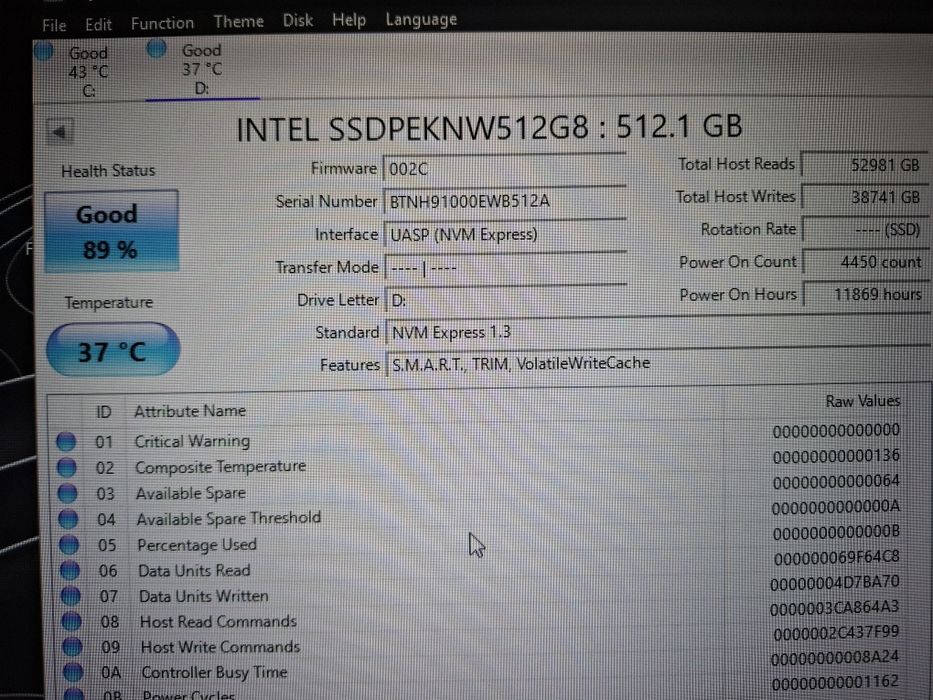The height and width of the screenshot is (700, 933).
Task: Select the Data Units Written attribute name
Action: [203, 596]
